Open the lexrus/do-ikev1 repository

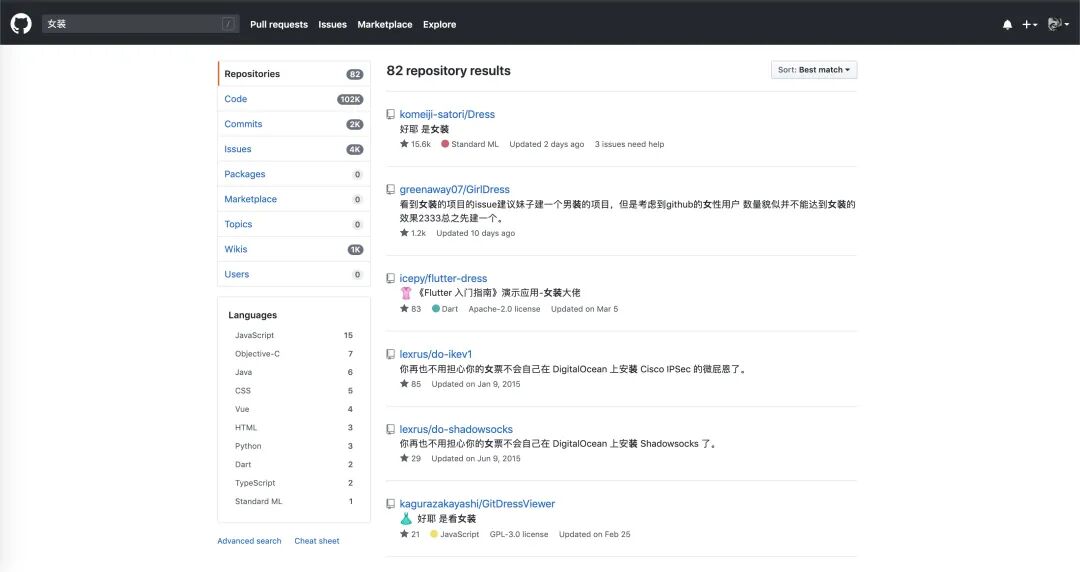pos(436,354)
